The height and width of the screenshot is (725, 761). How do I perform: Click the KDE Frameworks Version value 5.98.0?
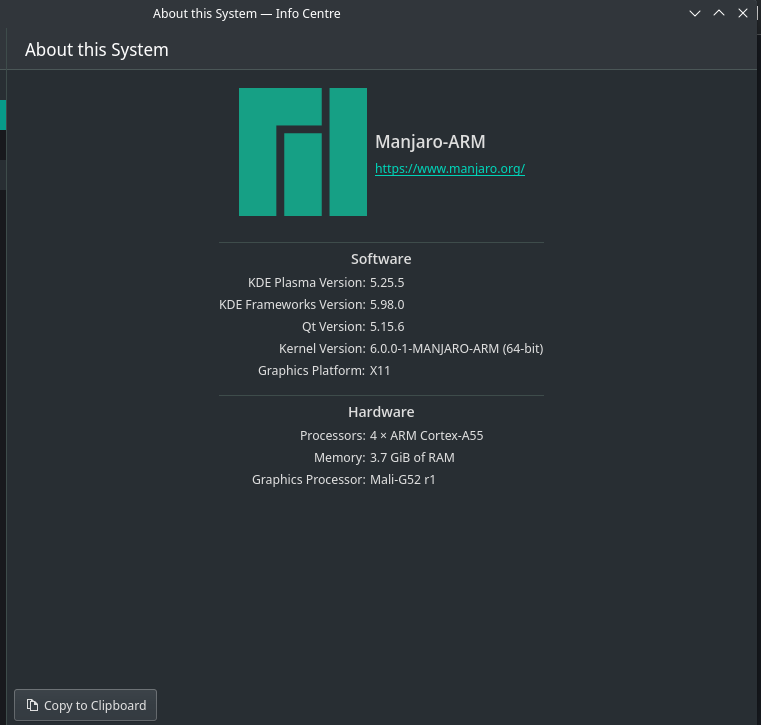pos(387,305)
